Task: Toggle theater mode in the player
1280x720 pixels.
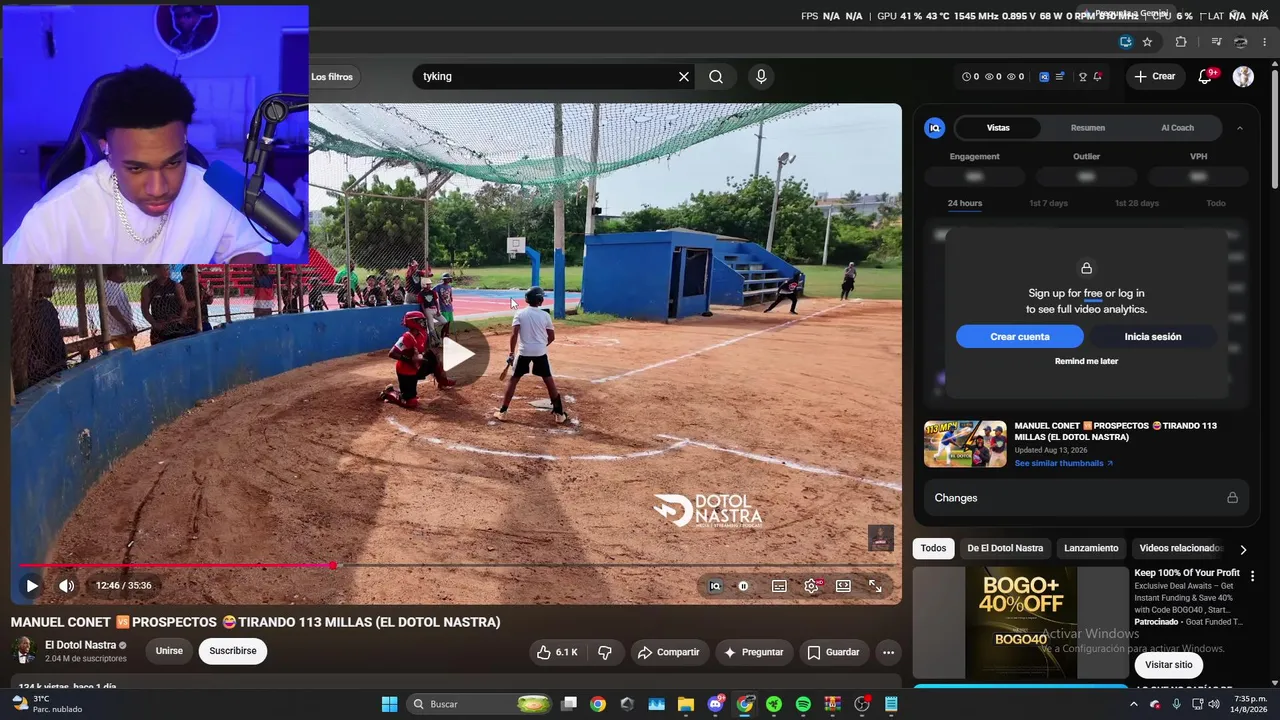Action: coord(843,586)
